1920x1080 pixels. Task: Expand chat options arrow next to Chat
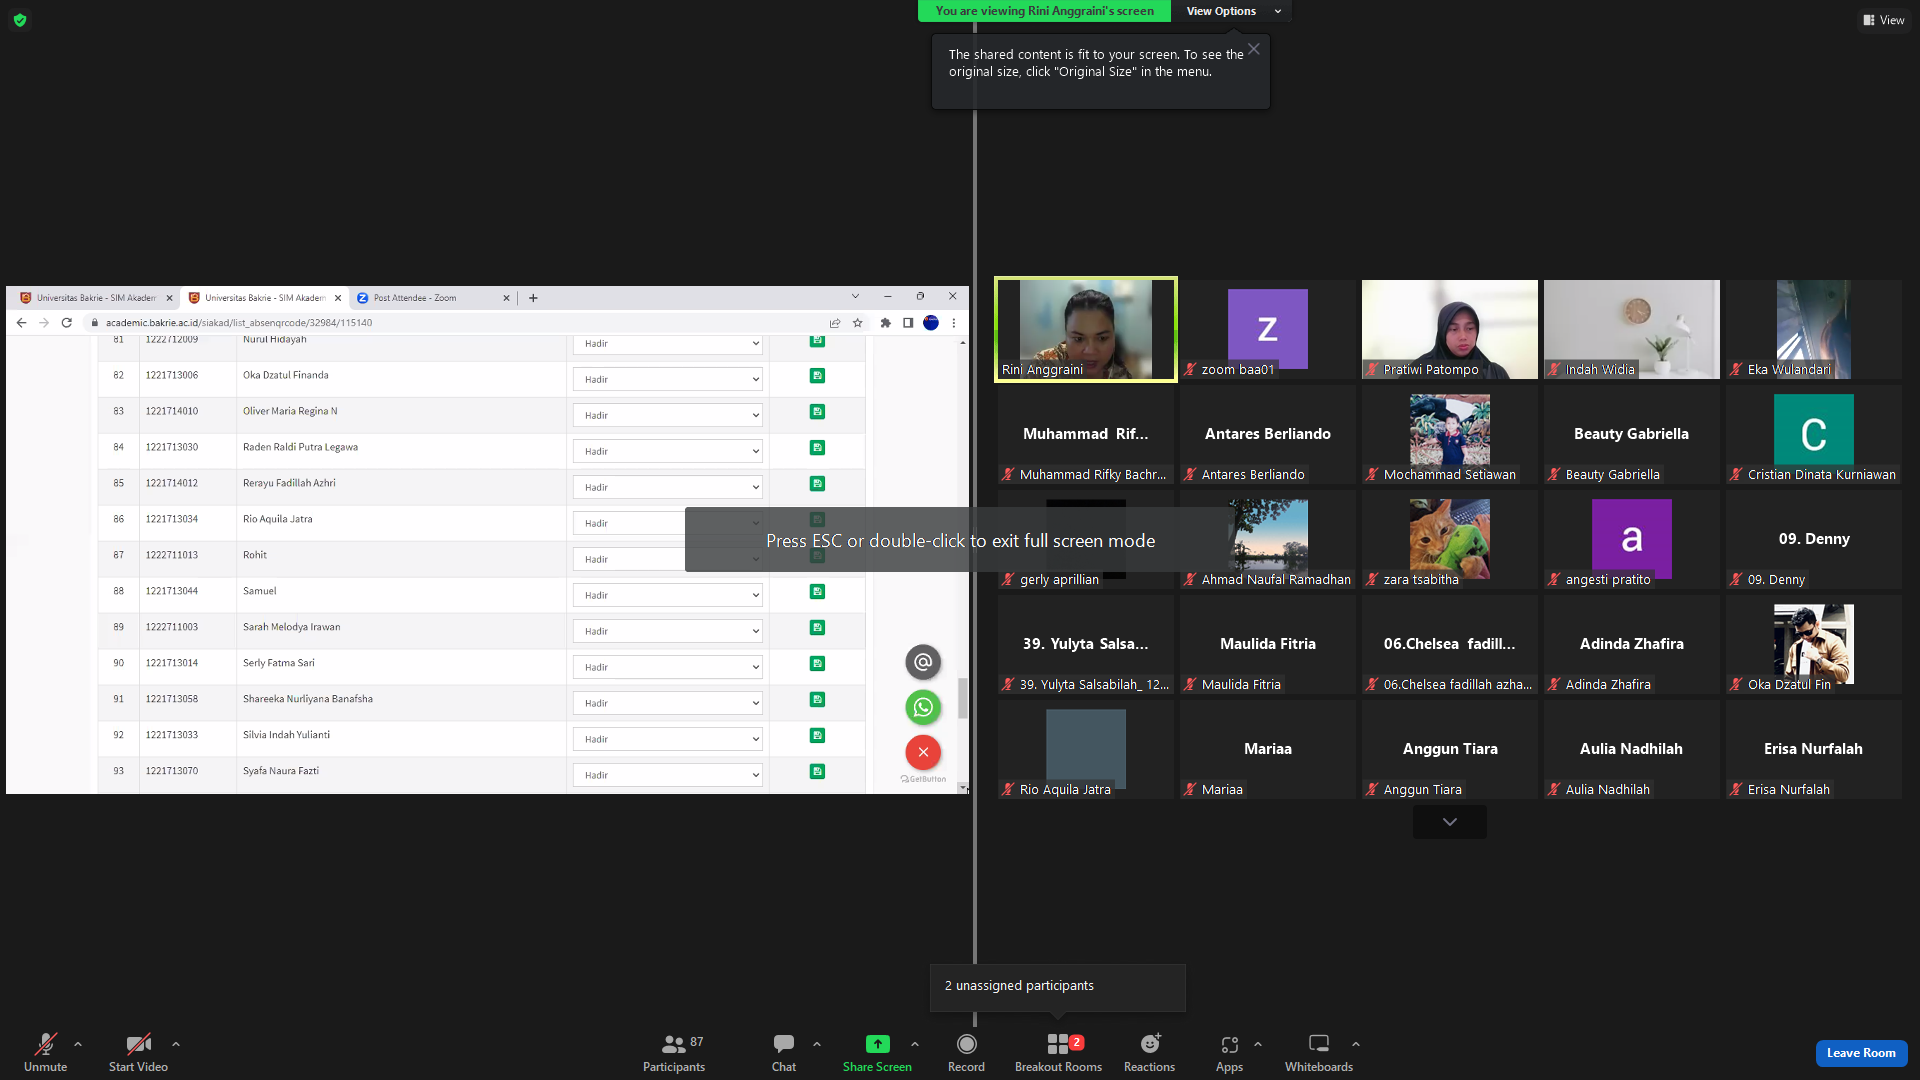pyautogui.click(x=817, y=1044)
